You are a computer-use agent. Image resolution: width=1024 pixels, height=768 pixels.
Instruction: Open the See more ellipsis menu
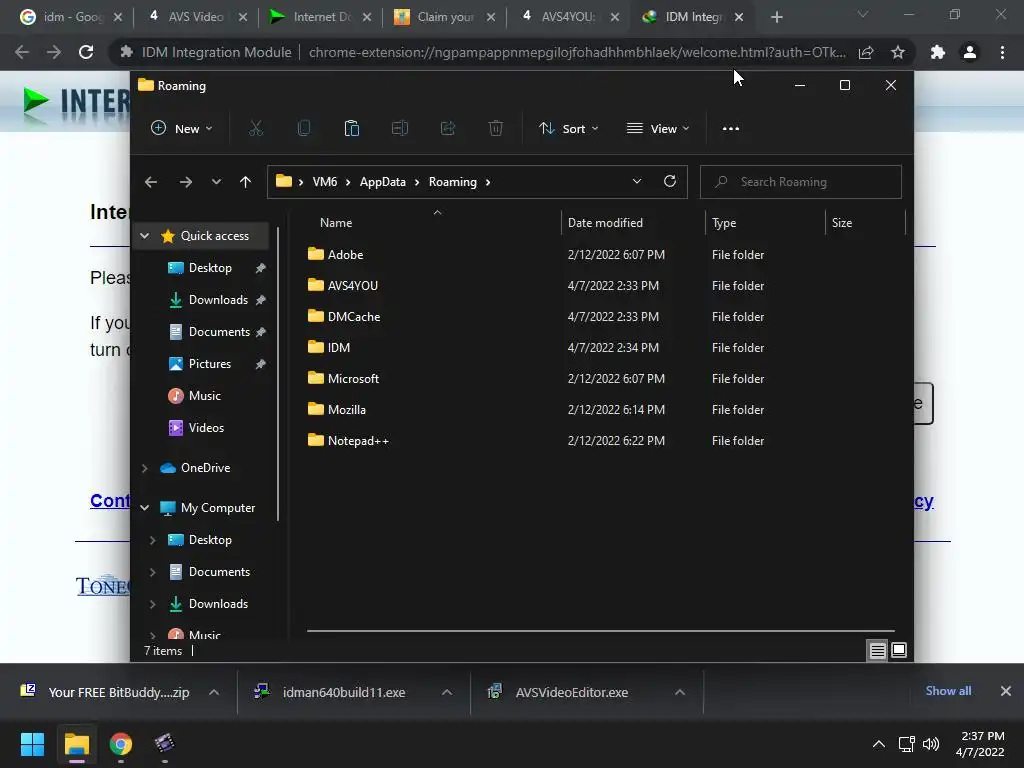click(731, 129)
